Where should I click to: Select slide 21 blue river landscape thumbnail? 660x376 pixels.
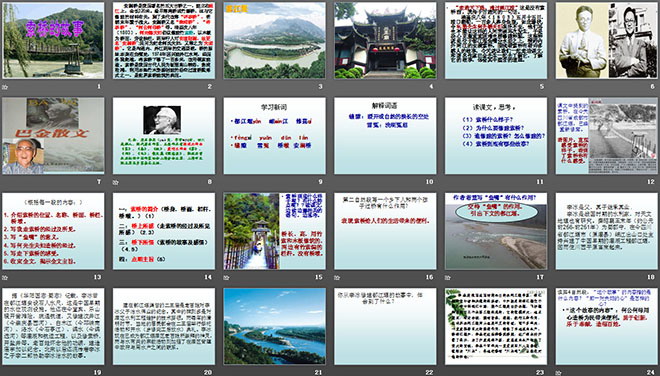(x=274, y=326)
